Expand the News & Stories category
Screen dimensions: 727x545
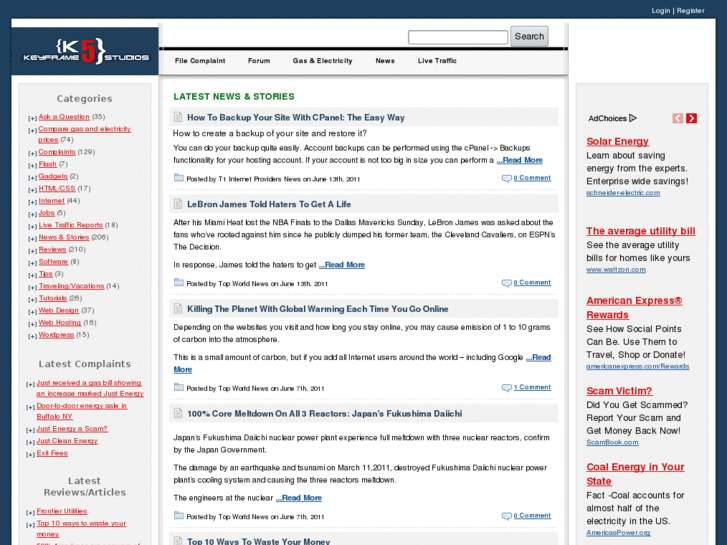tap(32, 238)
